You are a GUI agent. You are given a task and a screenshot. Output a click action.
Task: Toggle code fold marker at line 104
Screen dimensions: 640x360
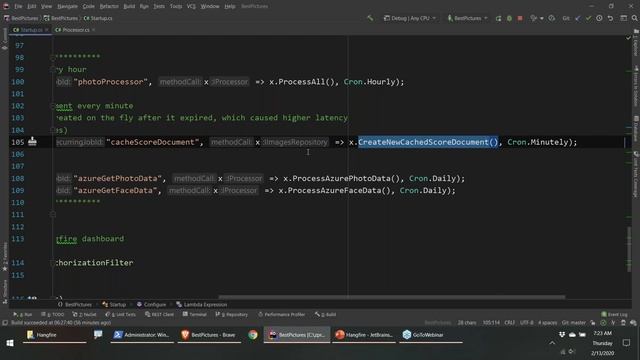53,130
